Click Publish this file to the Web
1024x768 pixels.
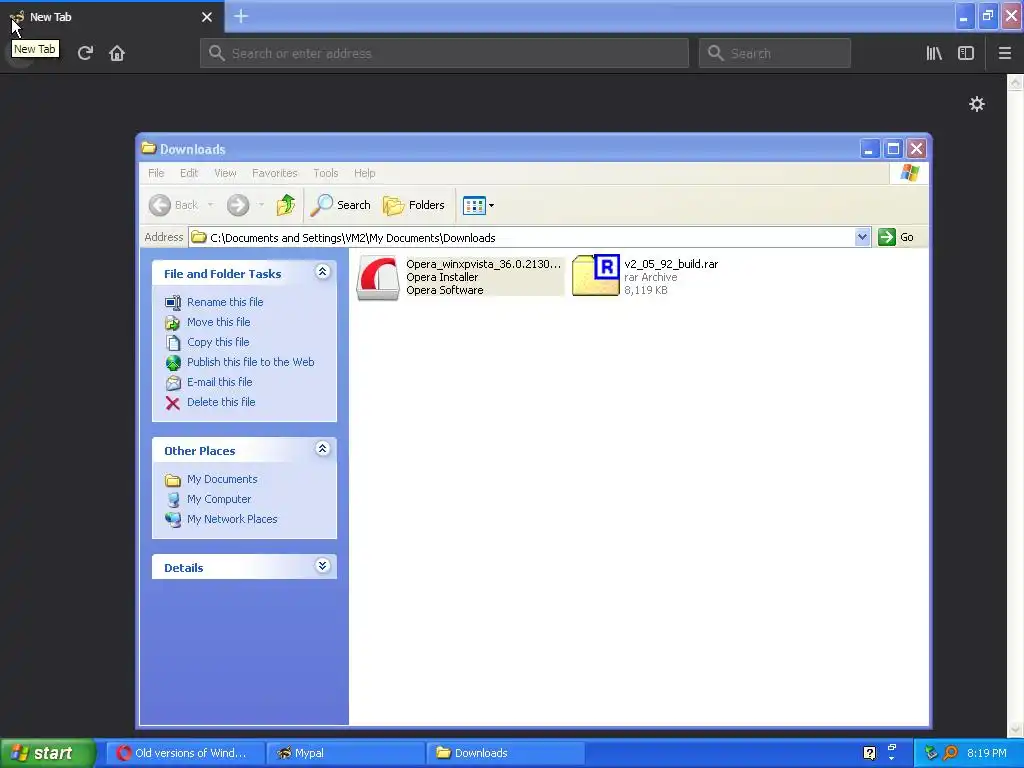(250, 362)
